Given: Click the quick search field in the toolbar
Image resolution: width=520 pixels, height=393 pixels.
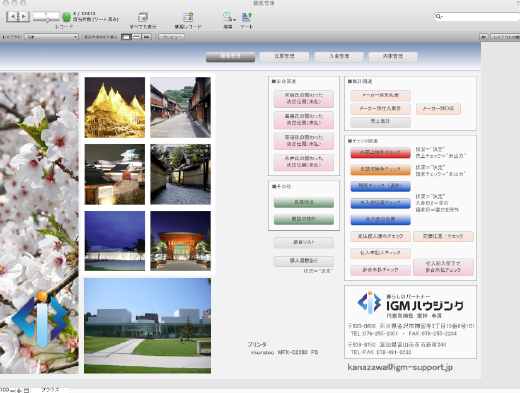Looking at the screenshot, I should [x=477, y=16].
